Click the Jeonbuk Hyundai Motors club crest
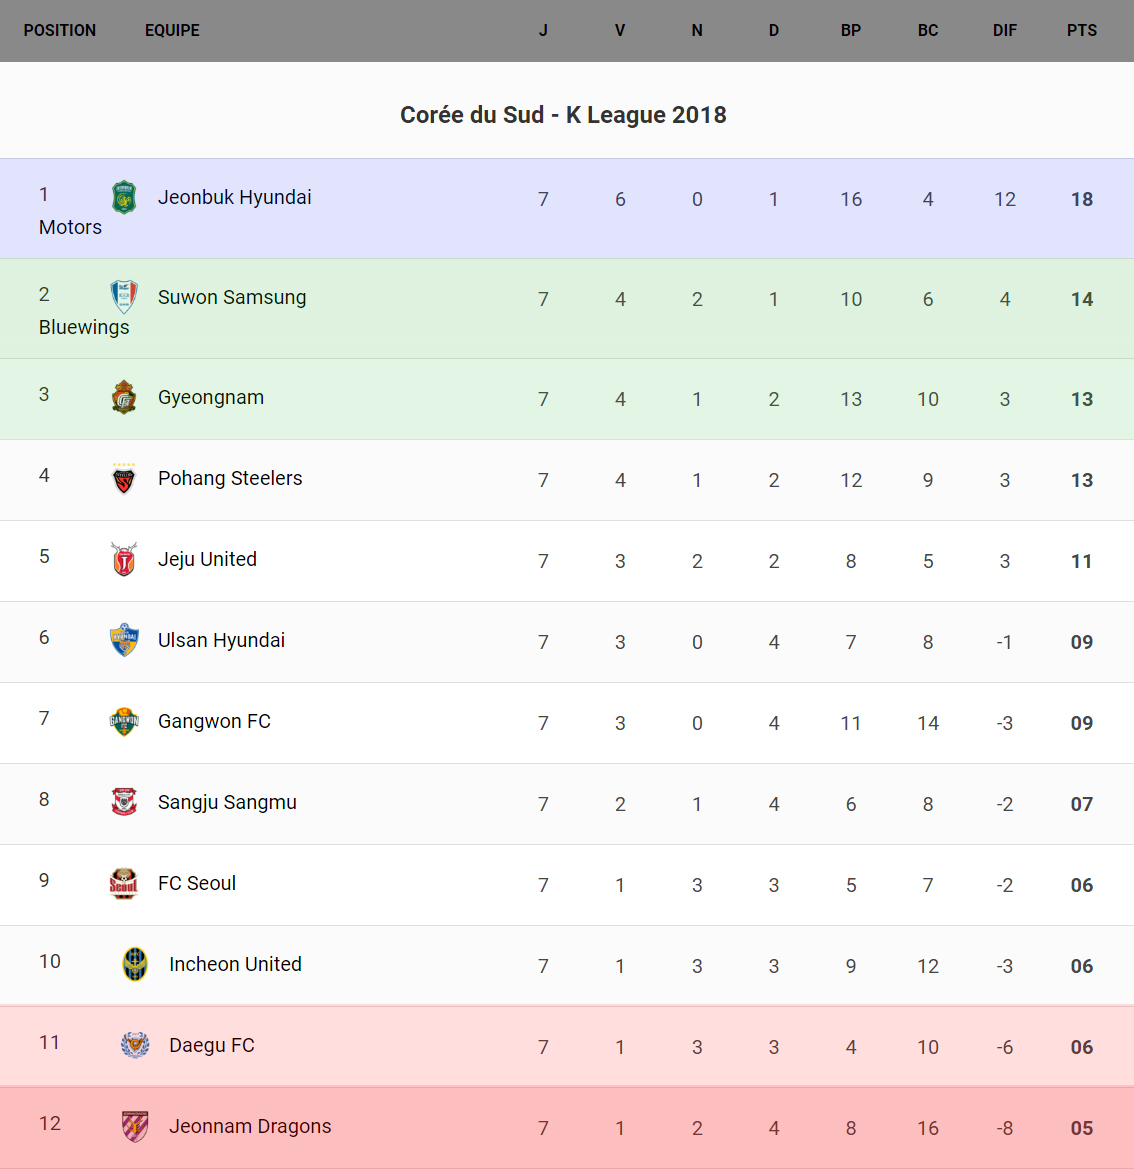Screen dimensions: 1134x1170 pos(124,198)
